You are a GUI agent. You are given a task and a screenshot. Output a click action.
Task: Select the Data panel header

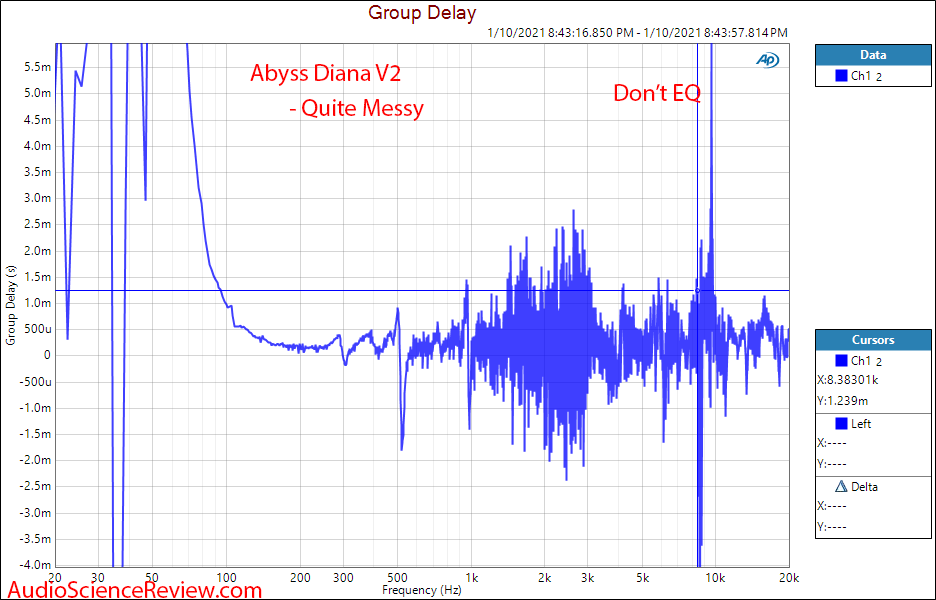tap(873, 55)
